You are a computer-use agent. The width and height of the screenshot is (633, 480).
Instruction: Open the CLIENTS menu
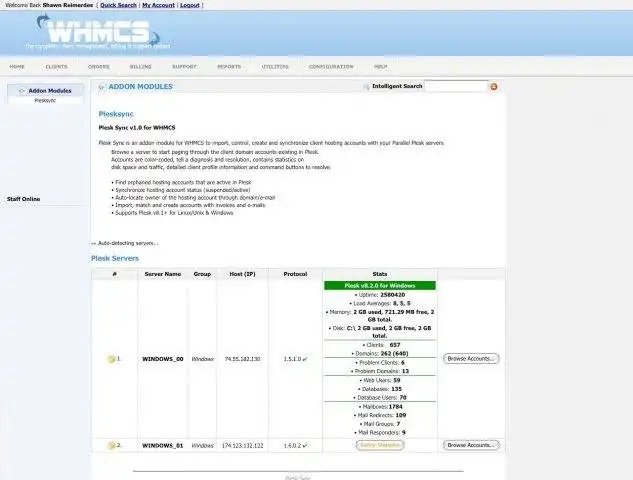tap(57, 67)
